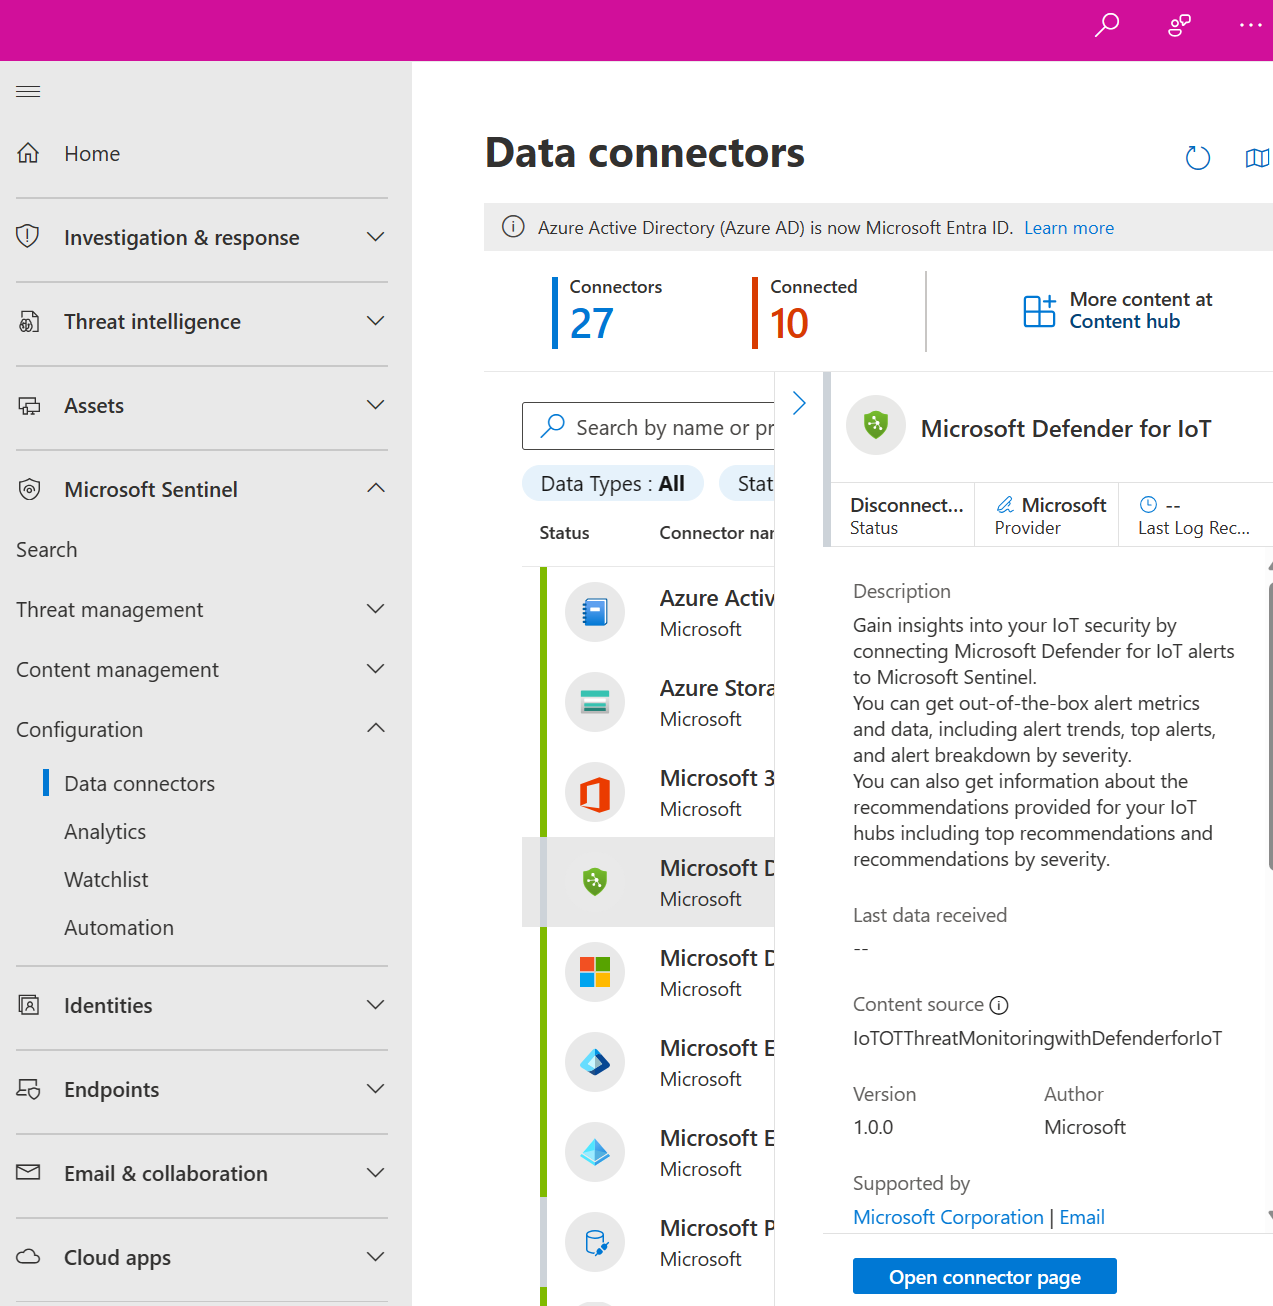The height and width of the screenshot is (1306, 1273).
Task: Open Watchlist under Configuration
Action: [x=106, y=880]
